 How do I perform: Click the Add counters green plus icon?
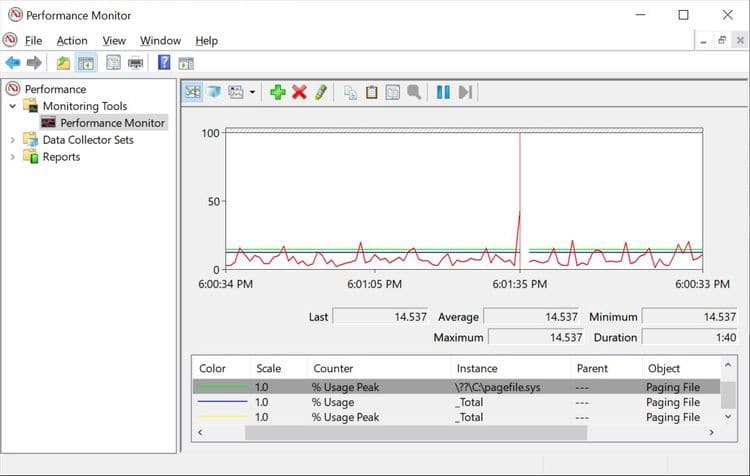click(x=278, y=92)
